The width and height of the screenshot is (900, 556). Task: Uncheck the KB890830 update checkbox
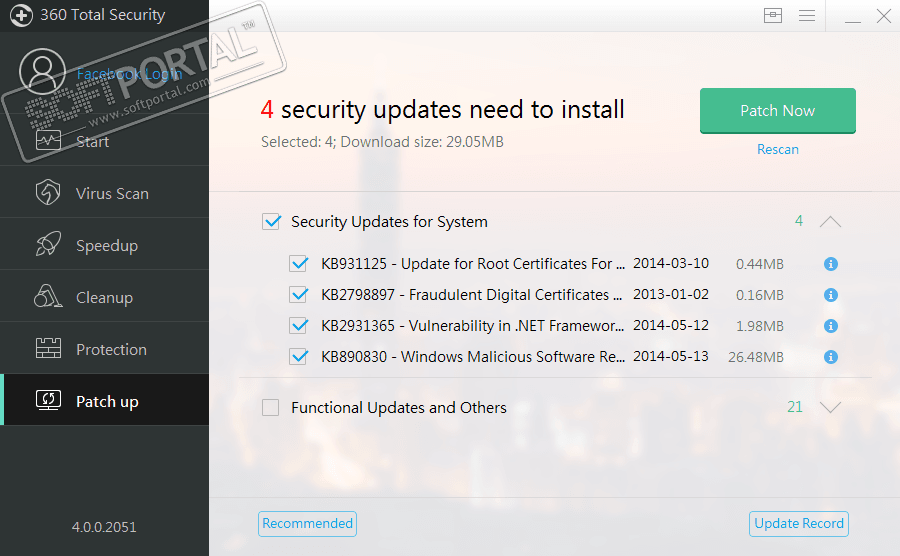click(x=298, y=357)
